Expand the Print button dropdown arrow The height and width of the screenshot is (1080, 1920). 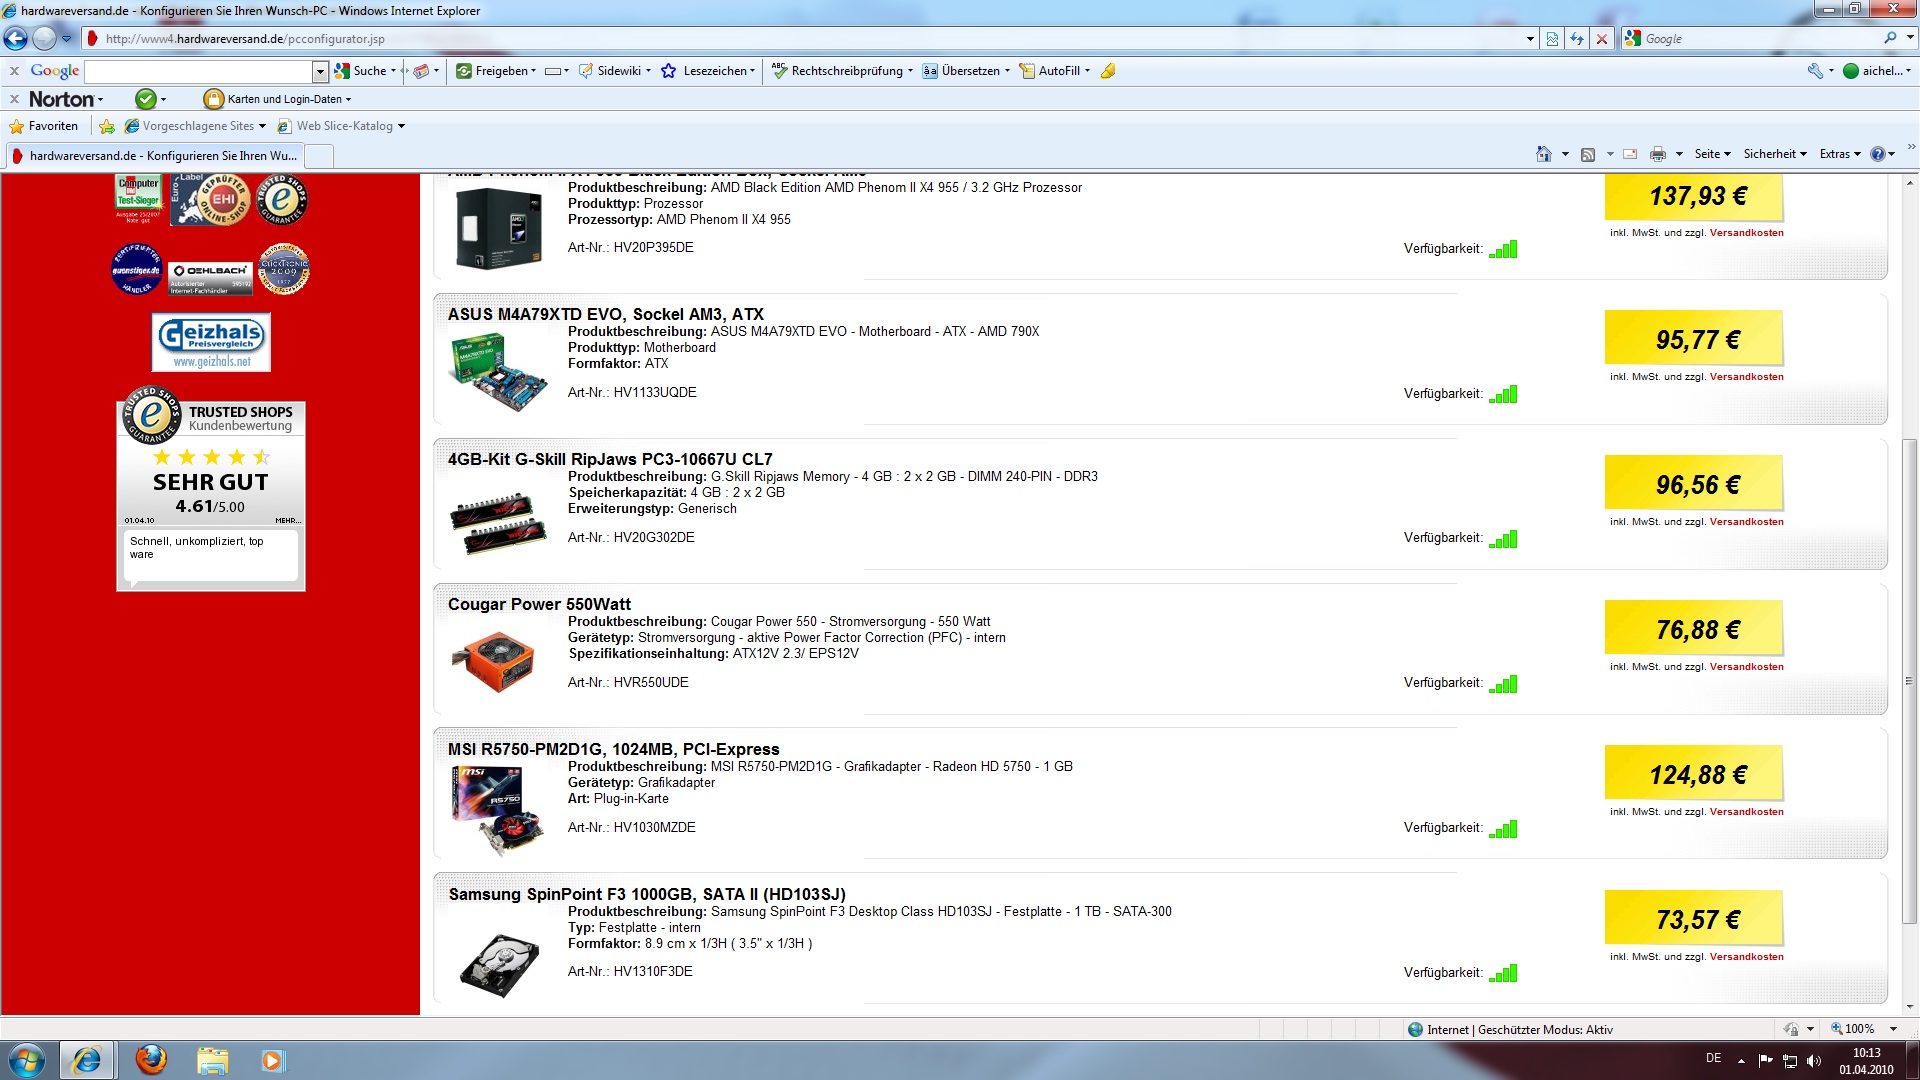pos(1679,154)
